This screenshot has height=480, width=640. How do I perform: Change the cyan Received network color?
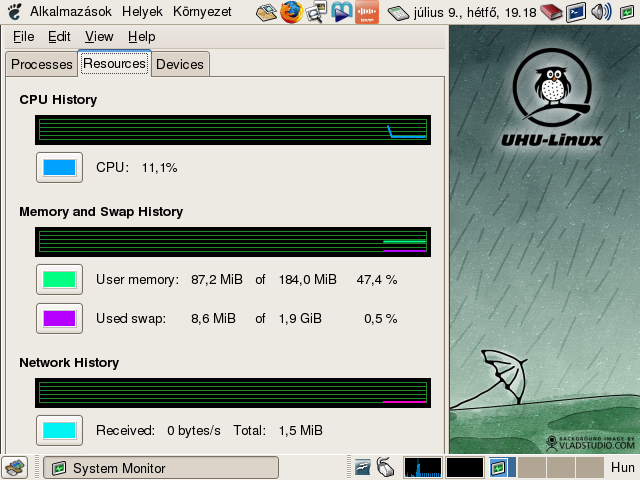tap(60, 430)
